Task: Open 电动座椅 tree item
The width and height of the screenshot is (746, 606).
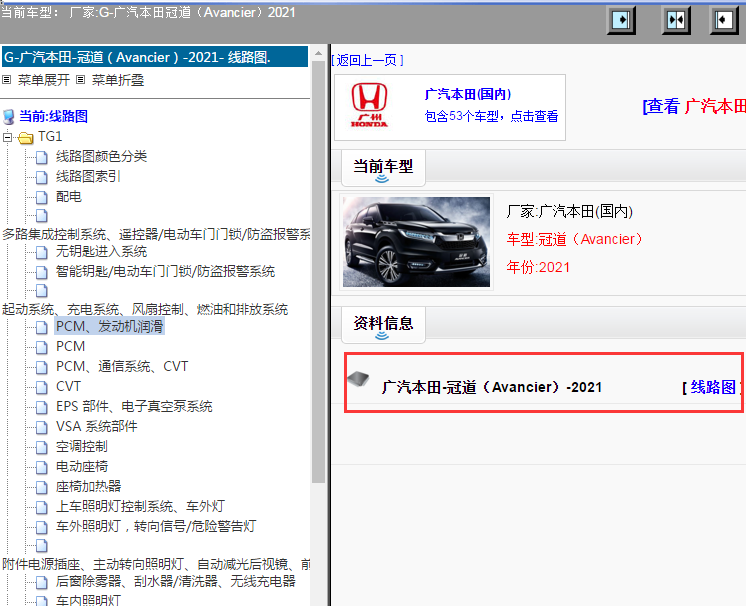Action: tap(82, 466)
